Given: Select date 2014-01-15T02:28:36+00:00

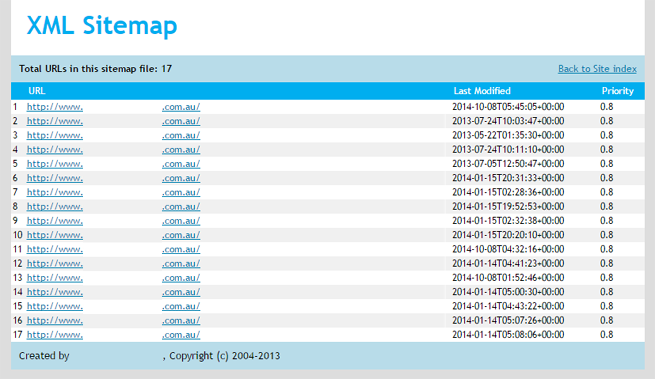Looking at the screenshot, I should click(x=508, y=192).
